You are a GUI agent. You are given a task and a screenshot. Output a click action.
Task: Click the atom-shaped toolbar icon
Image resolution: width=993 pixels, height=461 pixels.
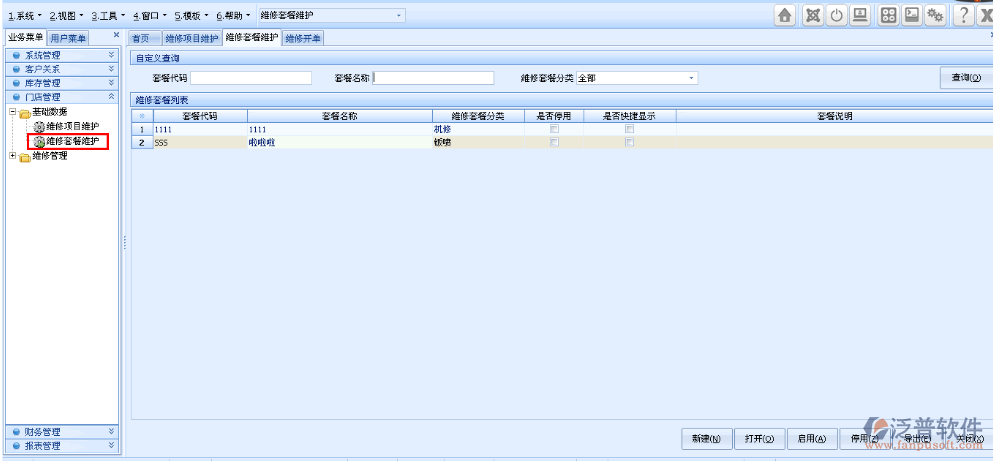coord(812,15)
